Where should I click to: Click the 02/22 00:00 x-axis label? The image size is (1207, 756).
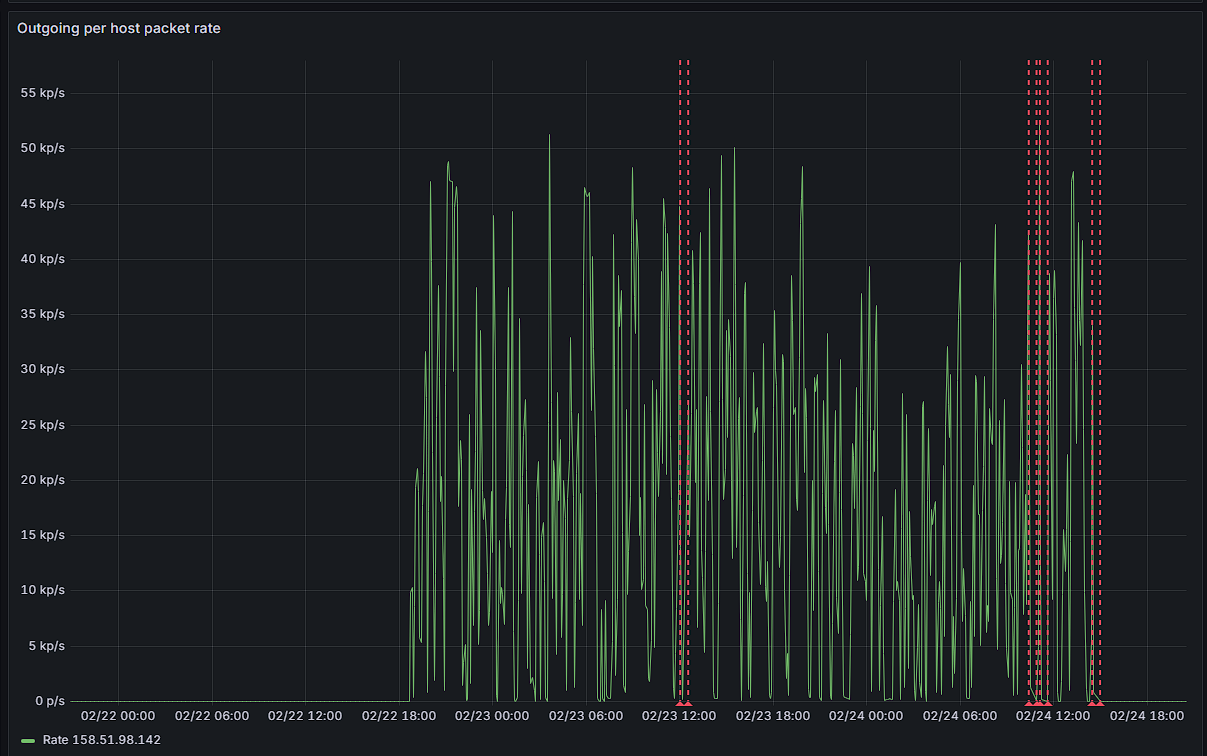click(x=118, y=716)
